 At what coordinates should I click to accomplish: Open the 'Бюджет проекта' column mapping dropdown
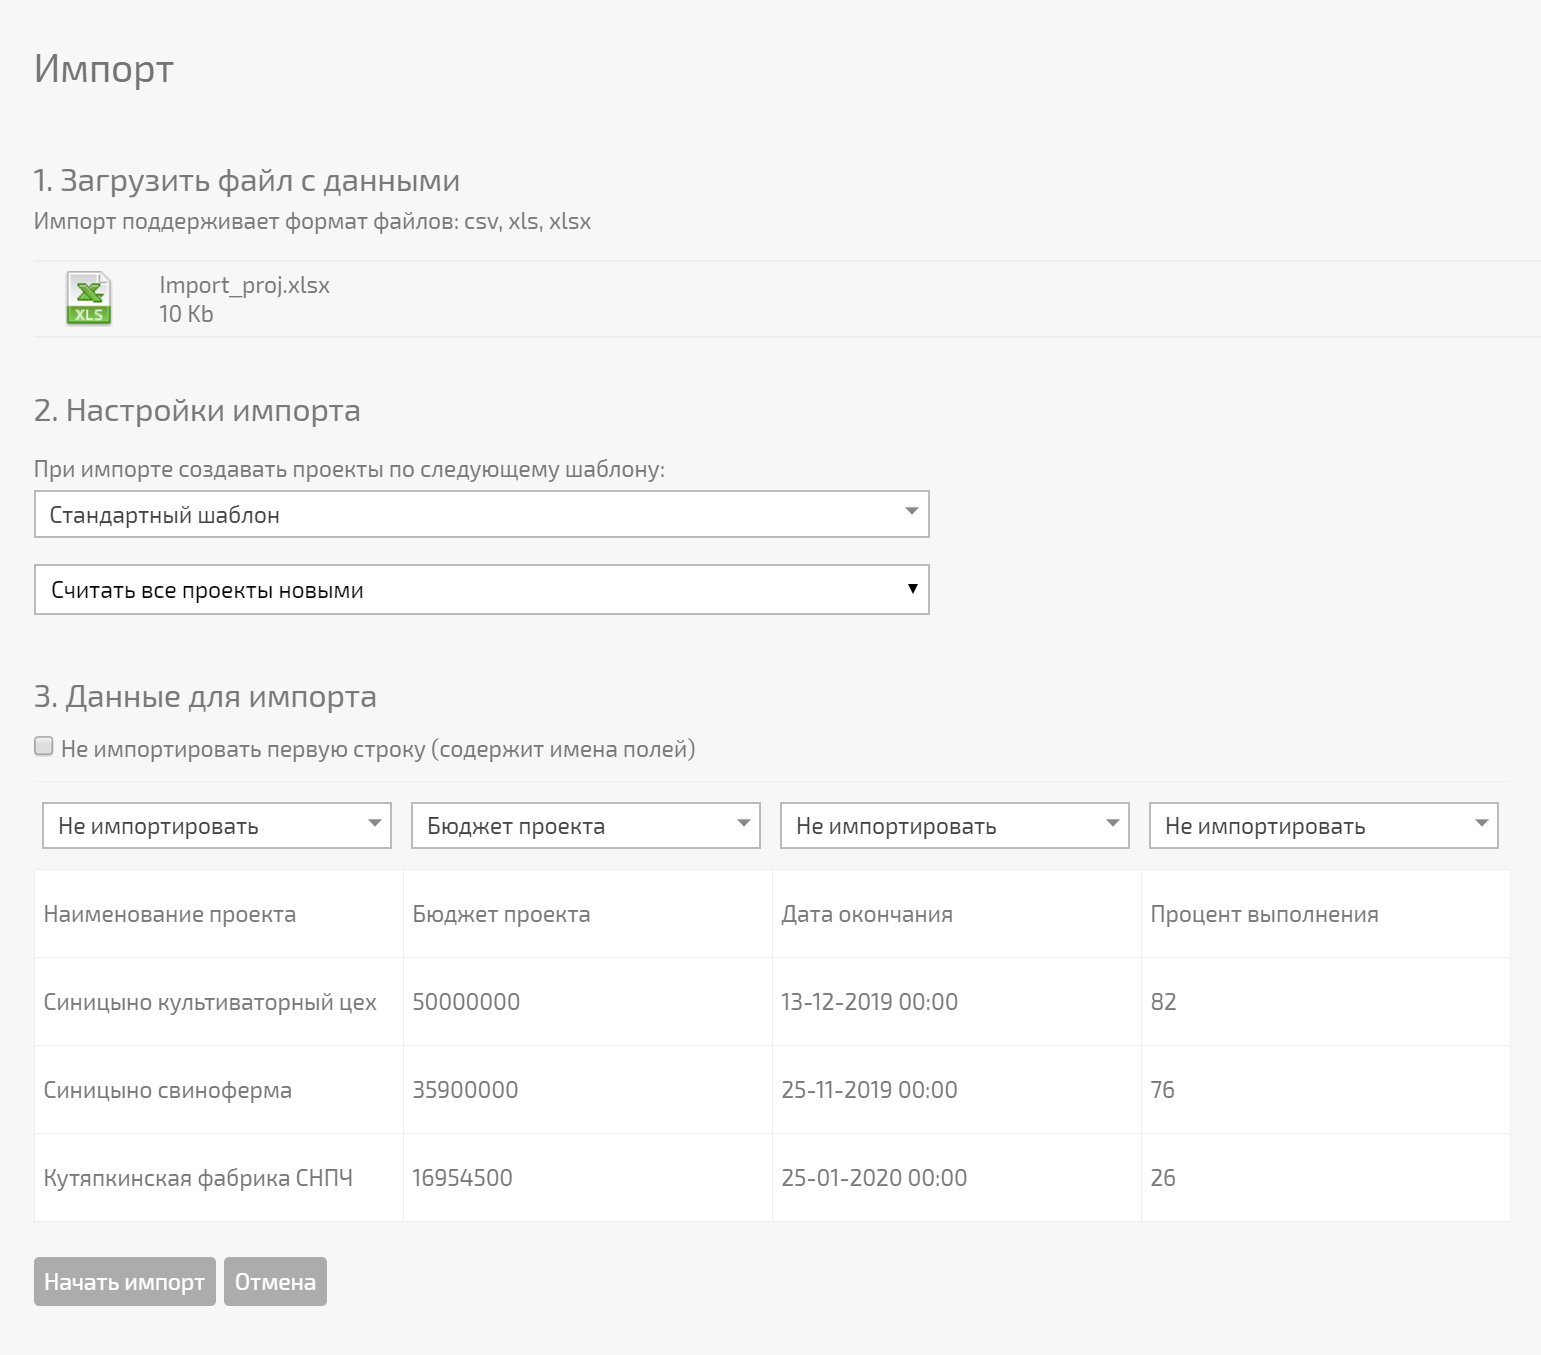[x=586, y=826]
